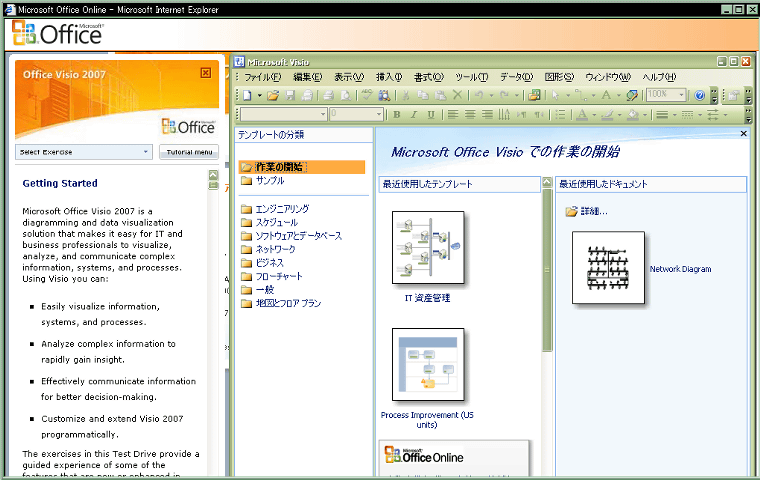Screen dimensions: 760x480
Task: Click the Paste clipboard icon
Action: [x=440, y=95]
